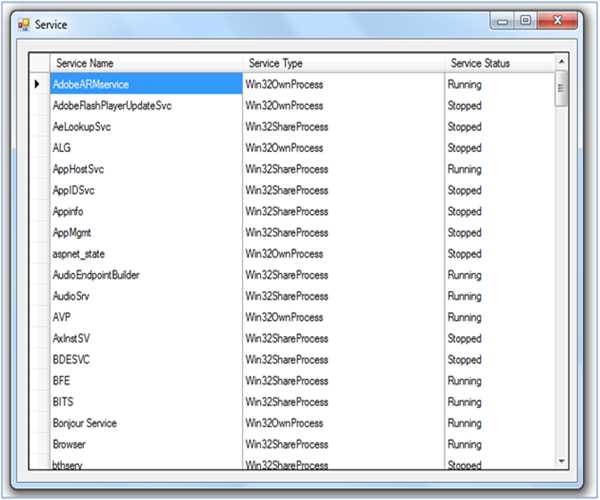
Task: Click the ALG service type cell
Action: tap(343, 148)
